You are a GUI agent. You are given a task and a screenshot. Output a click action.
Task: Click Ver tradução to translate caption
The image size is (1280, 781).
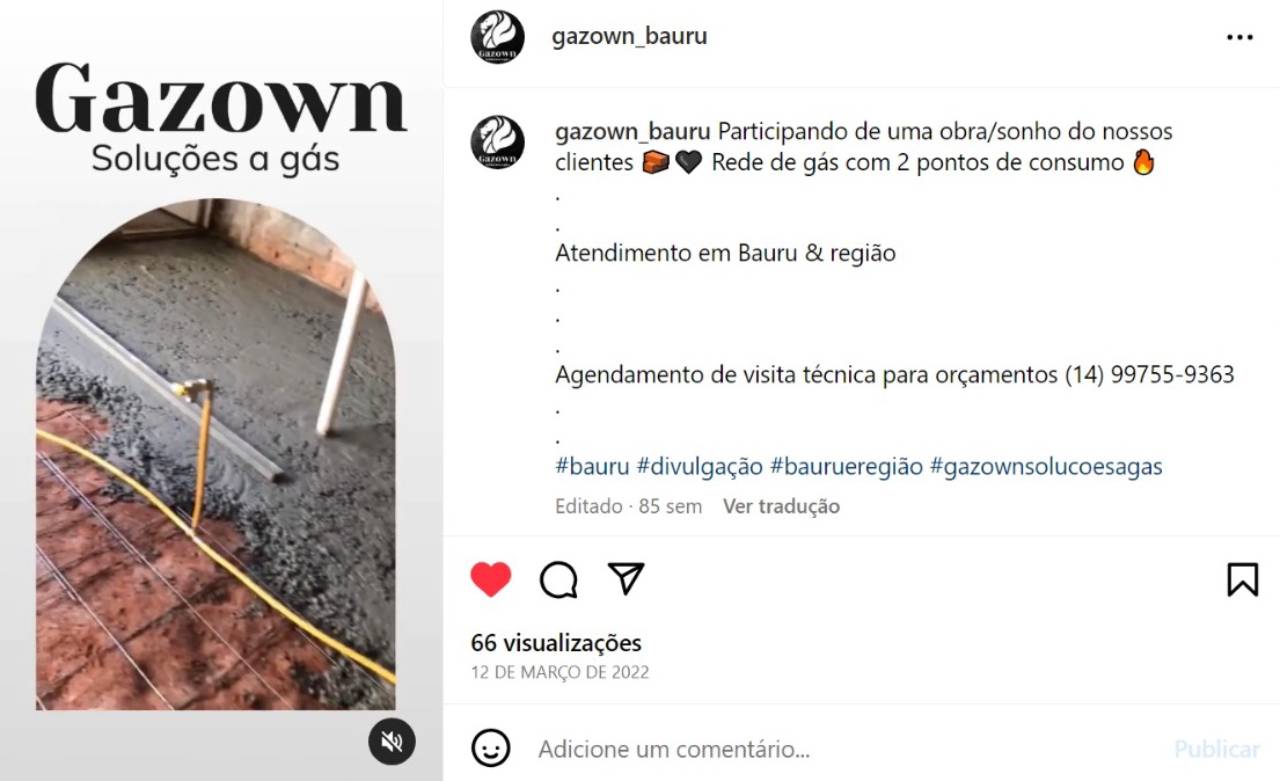pyautogui.click(x=781, y=506)
